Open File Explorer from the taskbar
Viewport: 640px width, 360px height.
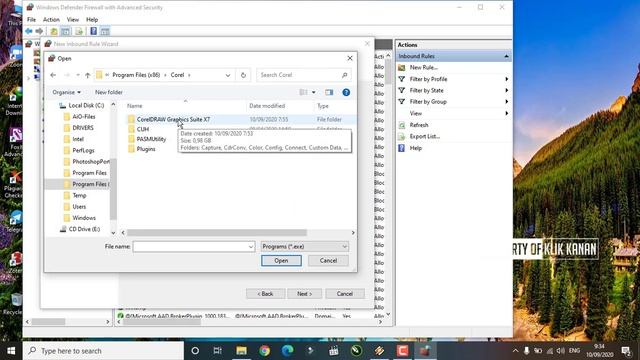click(241, 351)
